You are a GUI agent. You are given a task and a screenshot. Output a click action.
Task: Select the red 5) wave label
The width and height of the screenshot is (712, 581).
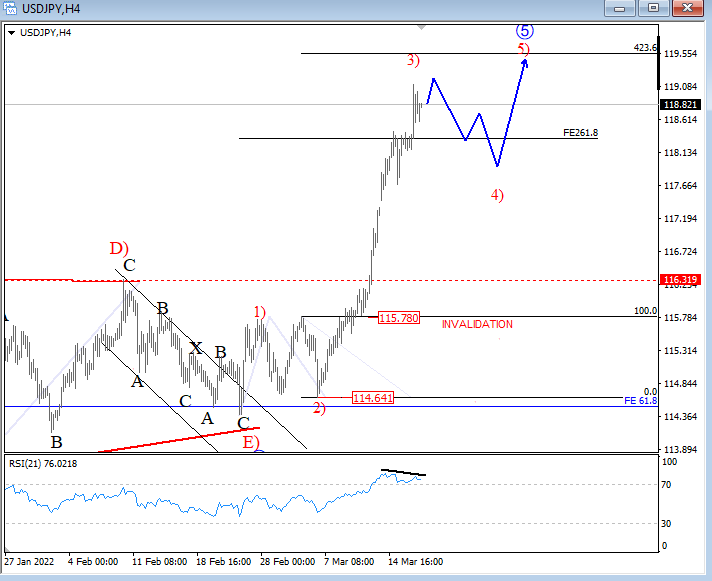(523, 48)
